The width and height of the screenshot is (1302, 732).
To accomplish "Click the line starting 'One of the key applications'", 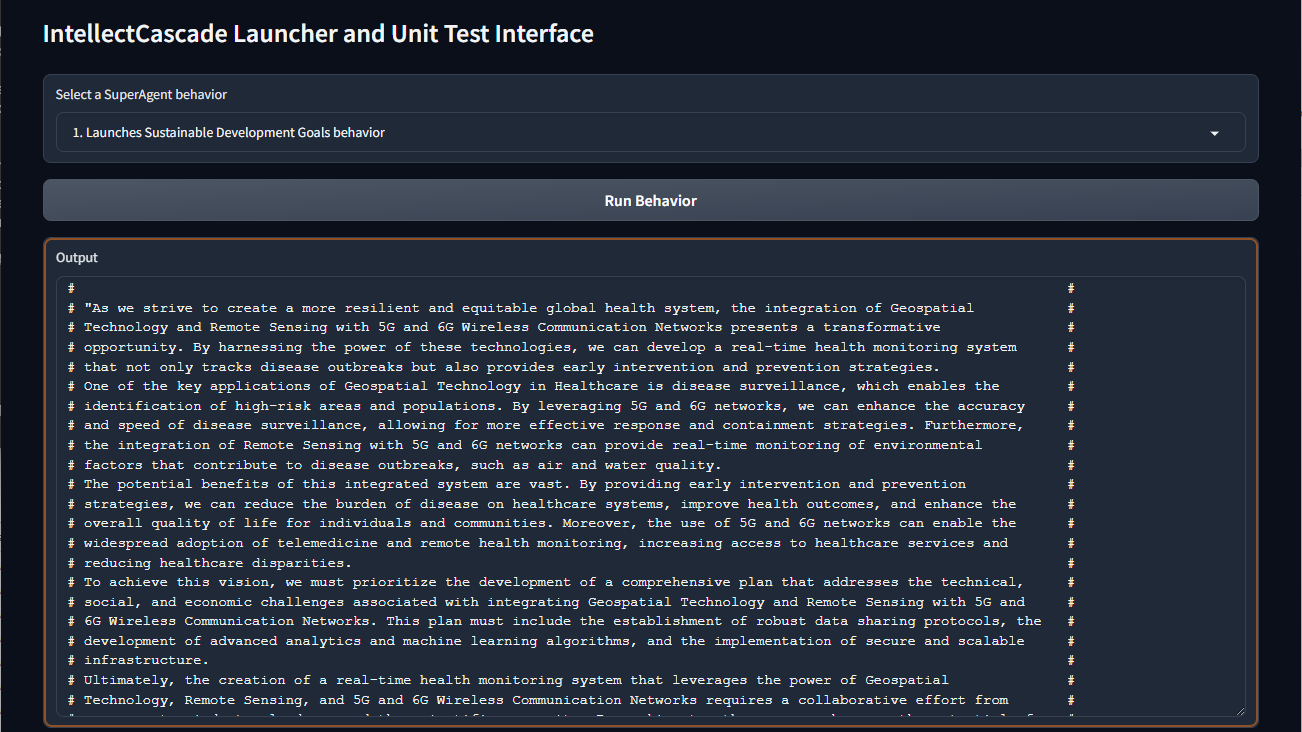I will 540,386.
